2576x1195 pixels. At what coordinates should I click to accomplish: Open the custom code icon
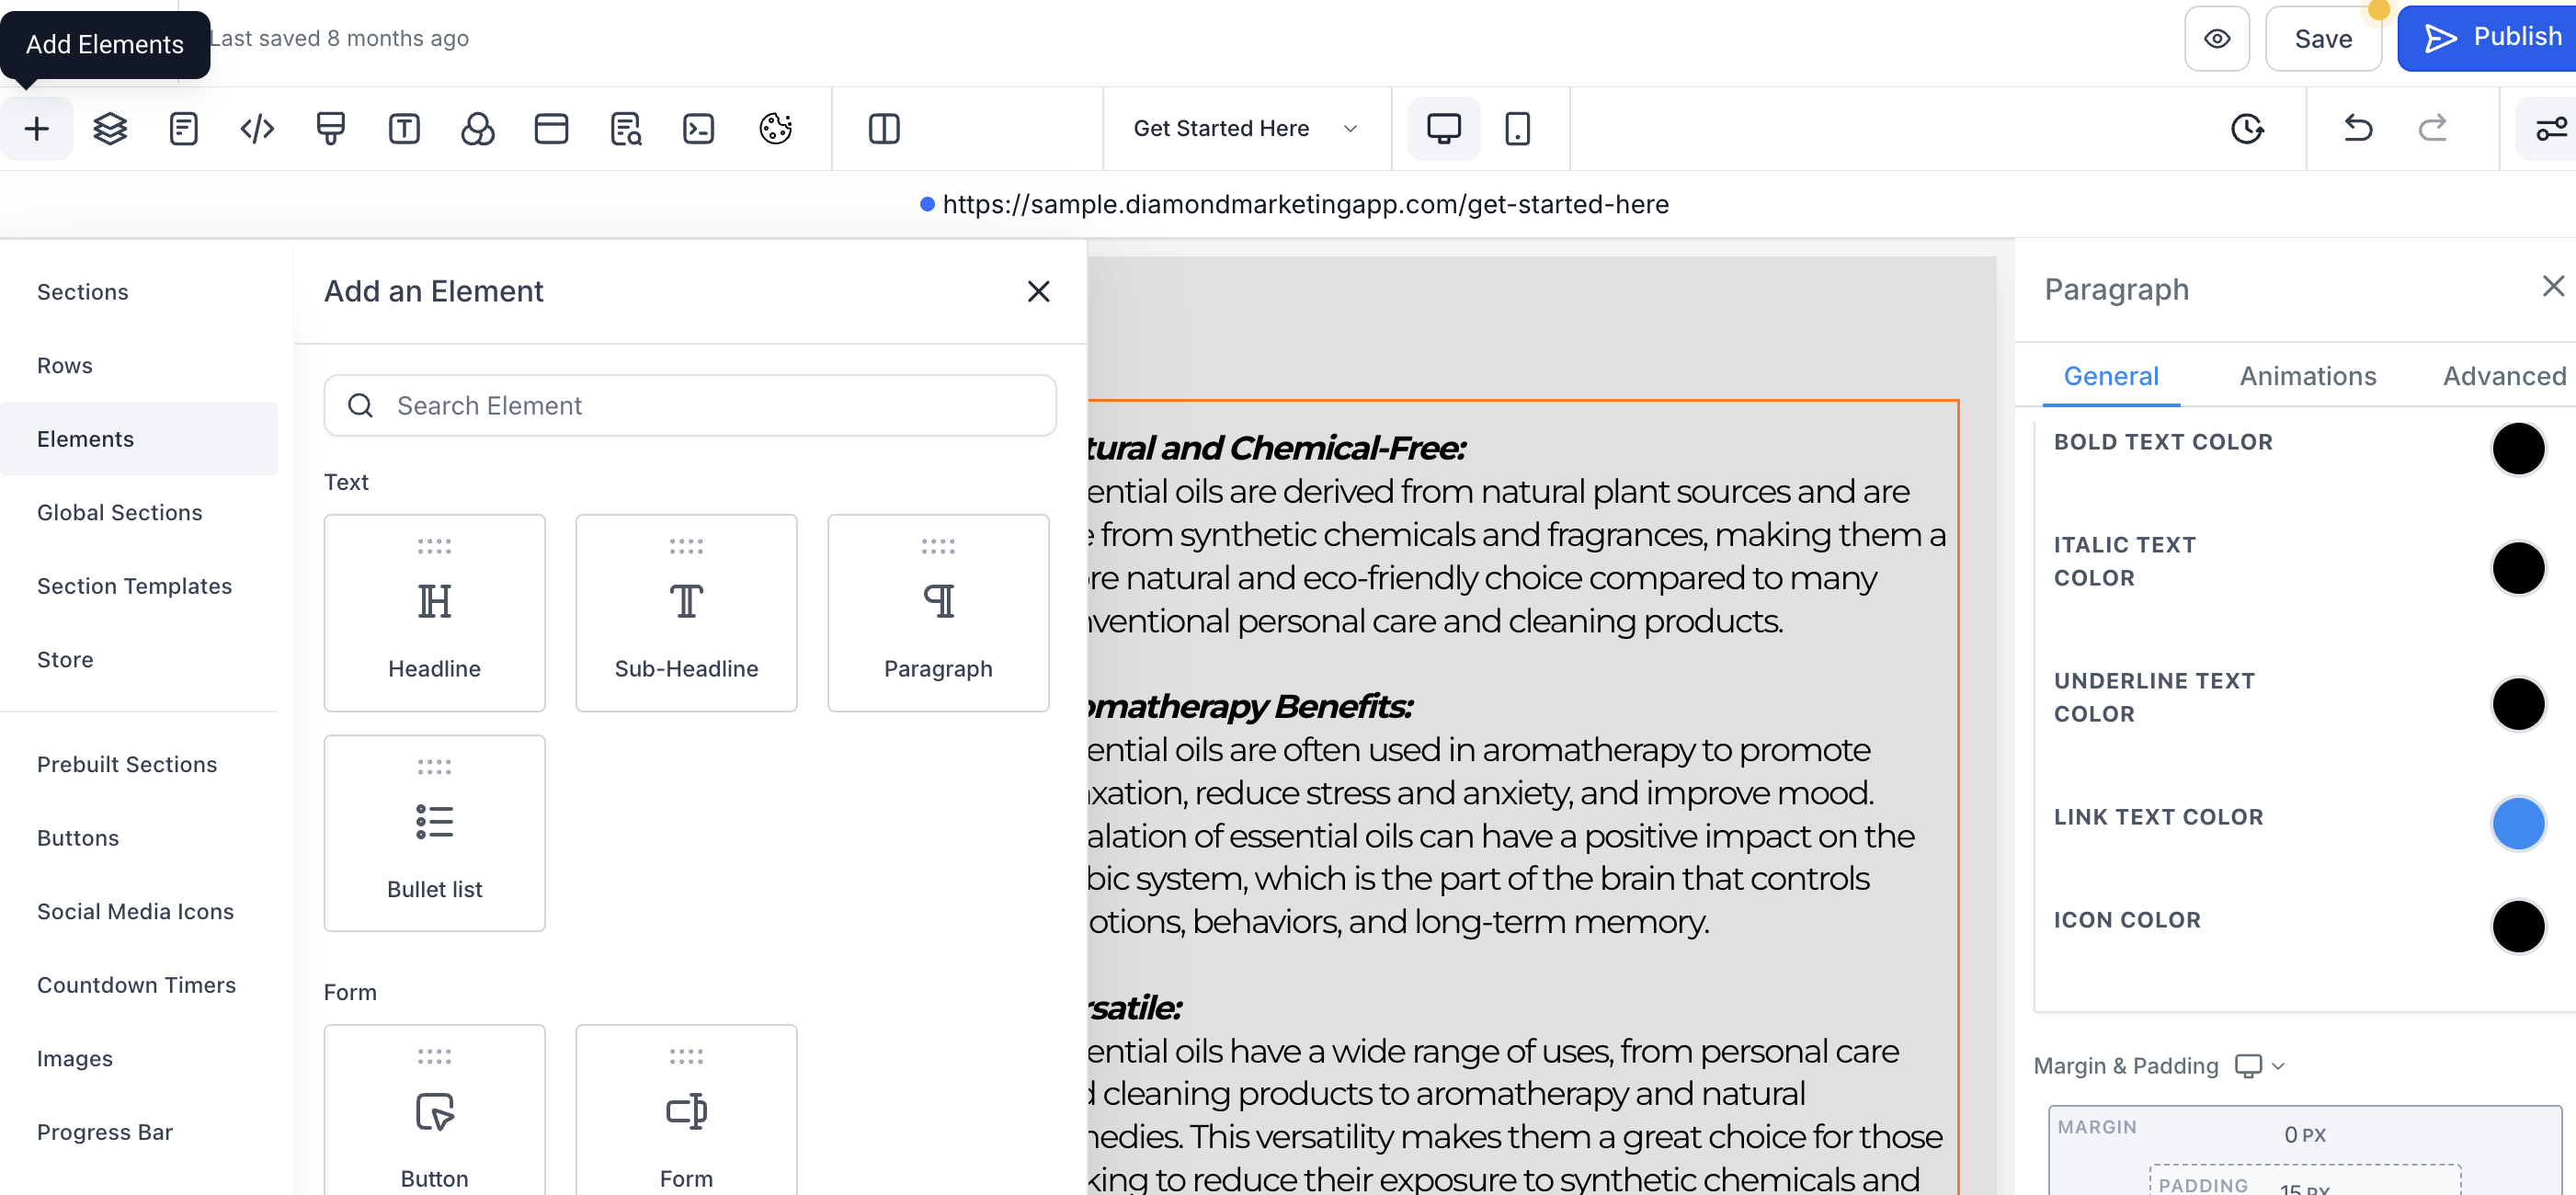click(x=257, y=129)
